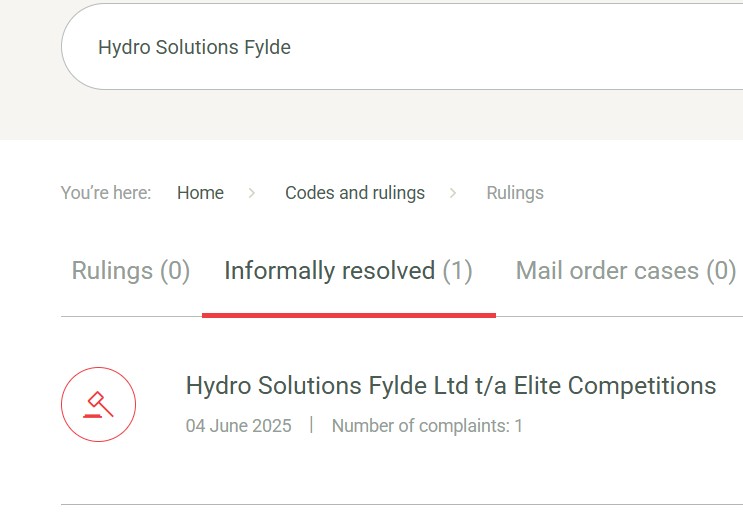743x522 pixels.
Task: Click the 04 June 2025 date
Action: (239, 426)
